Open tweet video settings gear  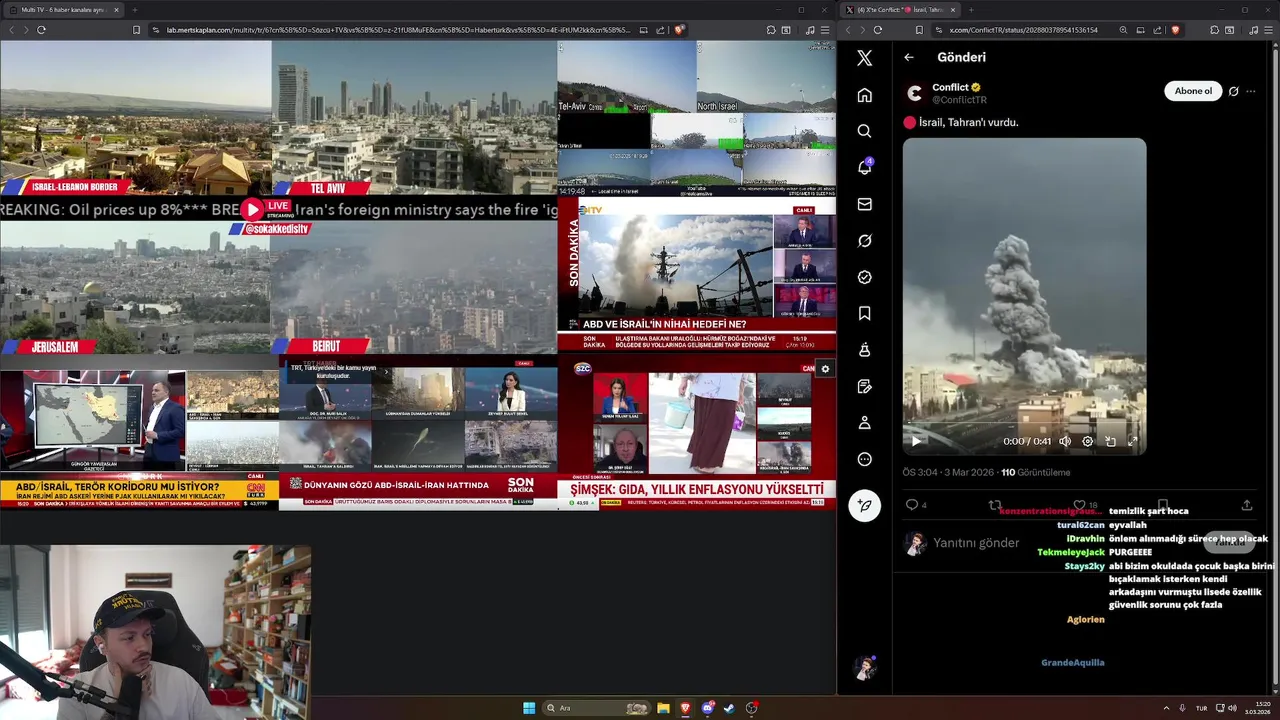(1088, 441)
